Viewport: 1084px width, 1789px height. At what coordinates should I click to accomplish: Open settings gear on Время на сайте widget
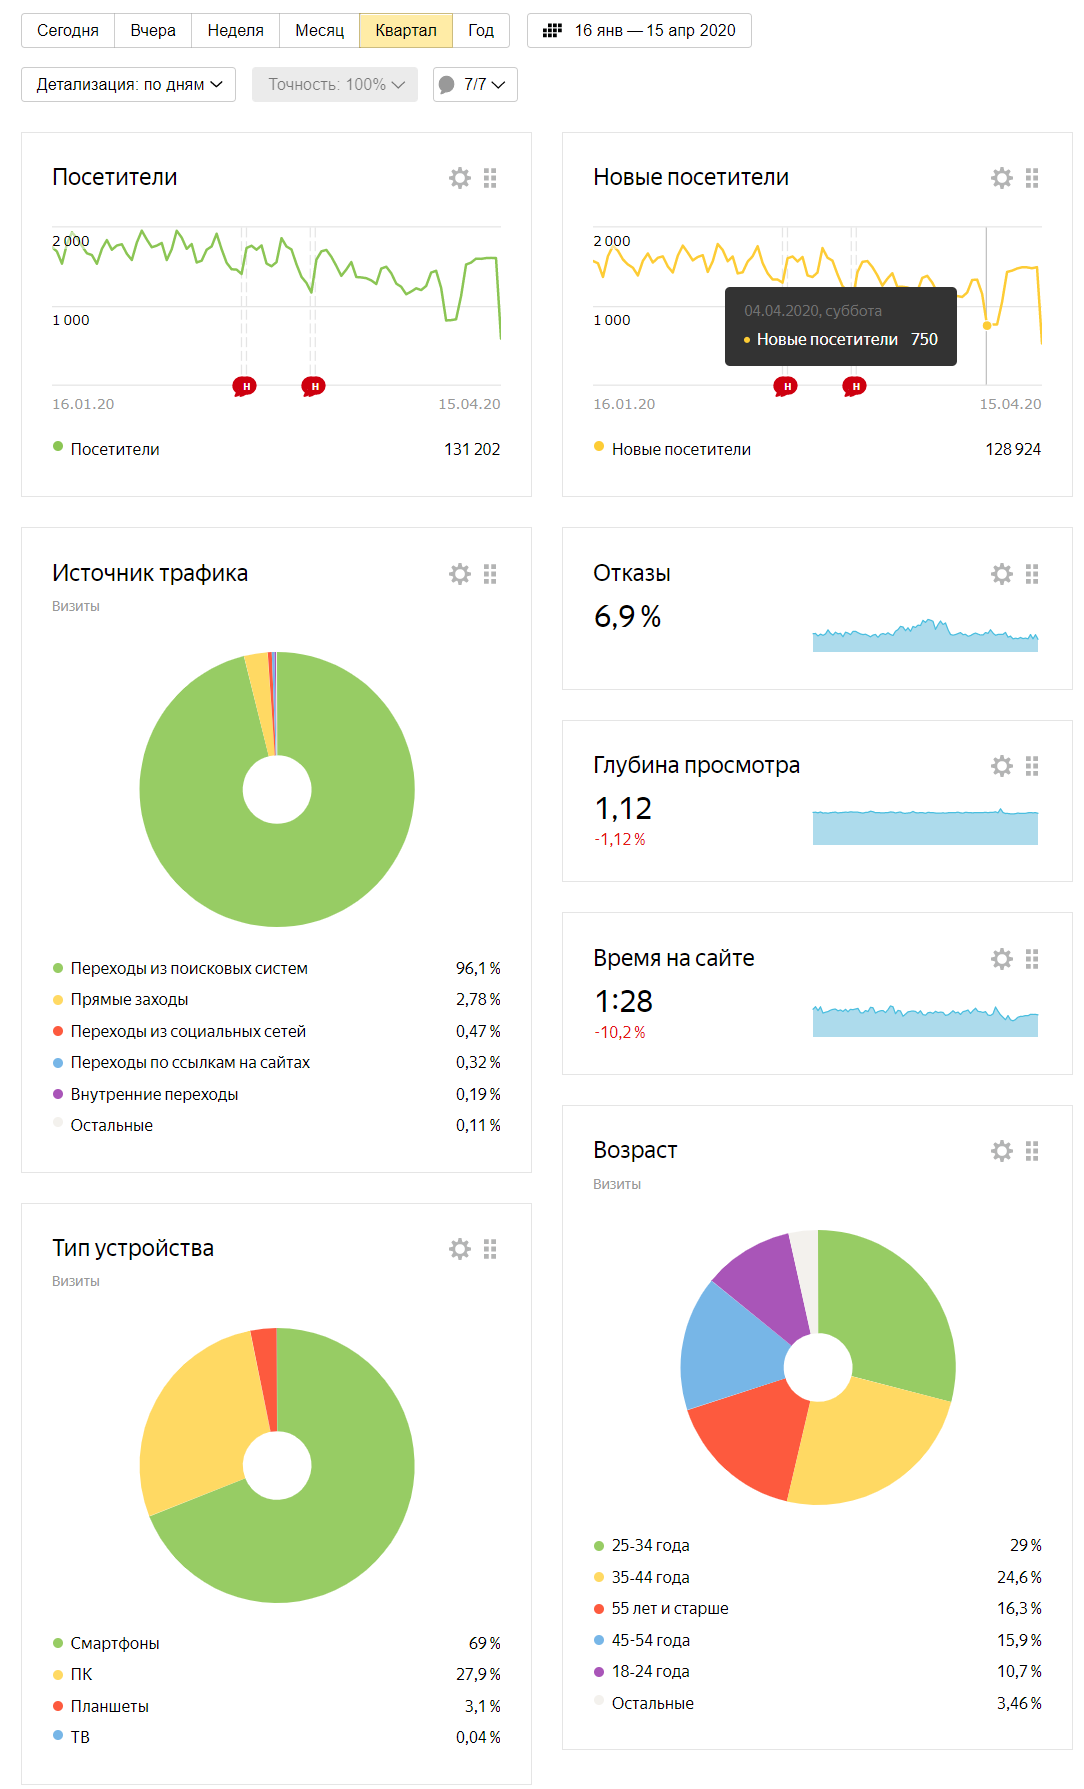click(1002, 959)
